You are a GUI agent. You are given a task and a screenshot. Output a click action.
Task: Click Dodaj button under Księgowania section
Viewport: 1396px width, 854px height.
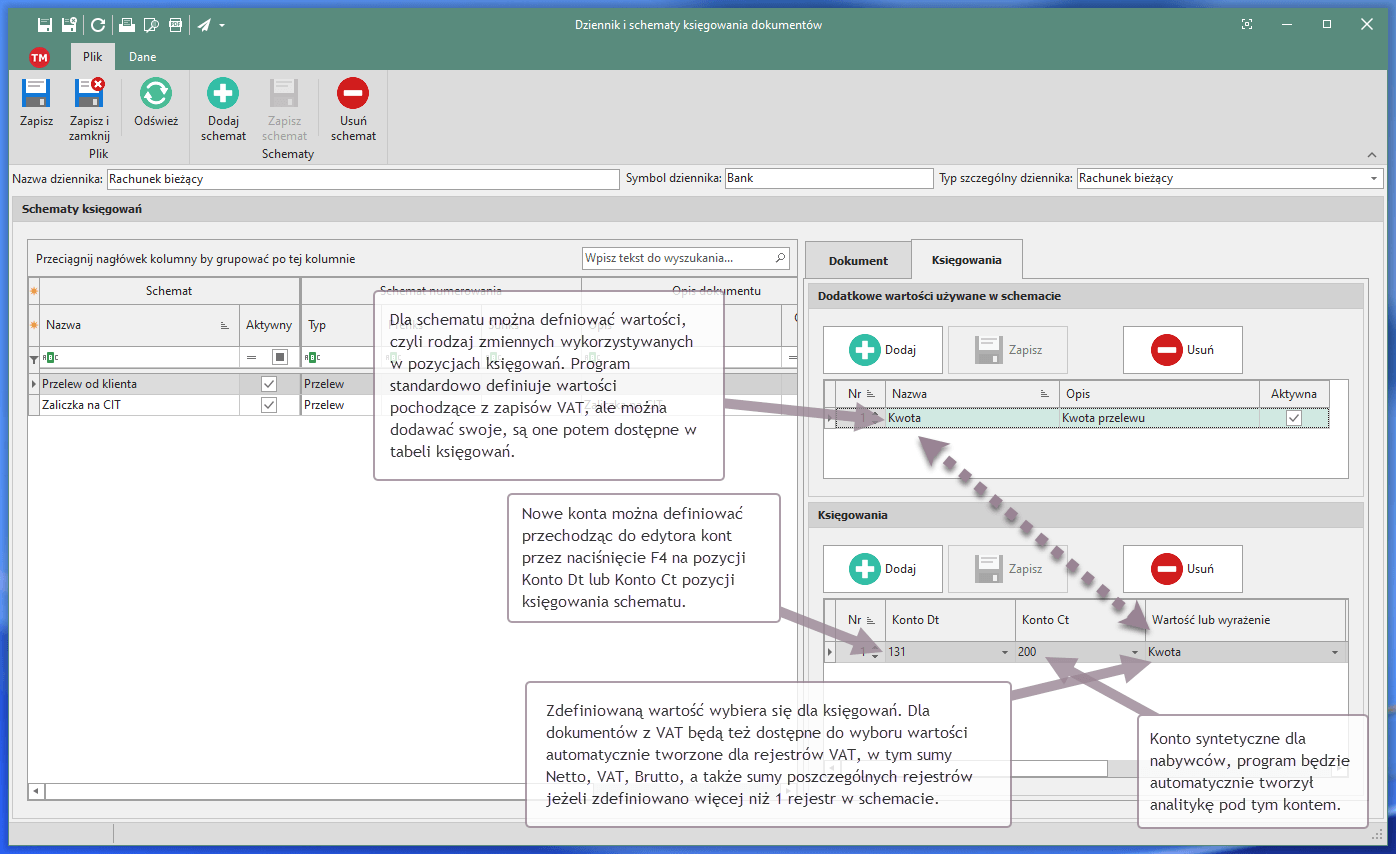882,569
